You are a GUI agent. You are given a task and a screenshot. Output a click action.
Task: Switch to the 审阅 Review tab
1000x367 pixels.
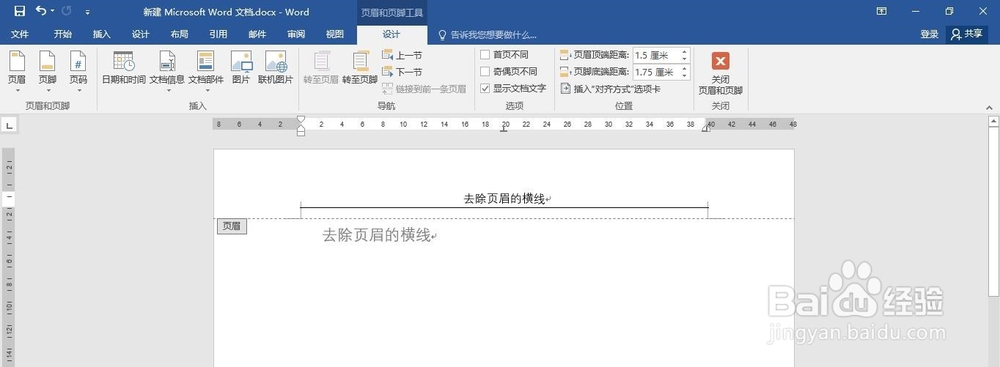[296, 34]
